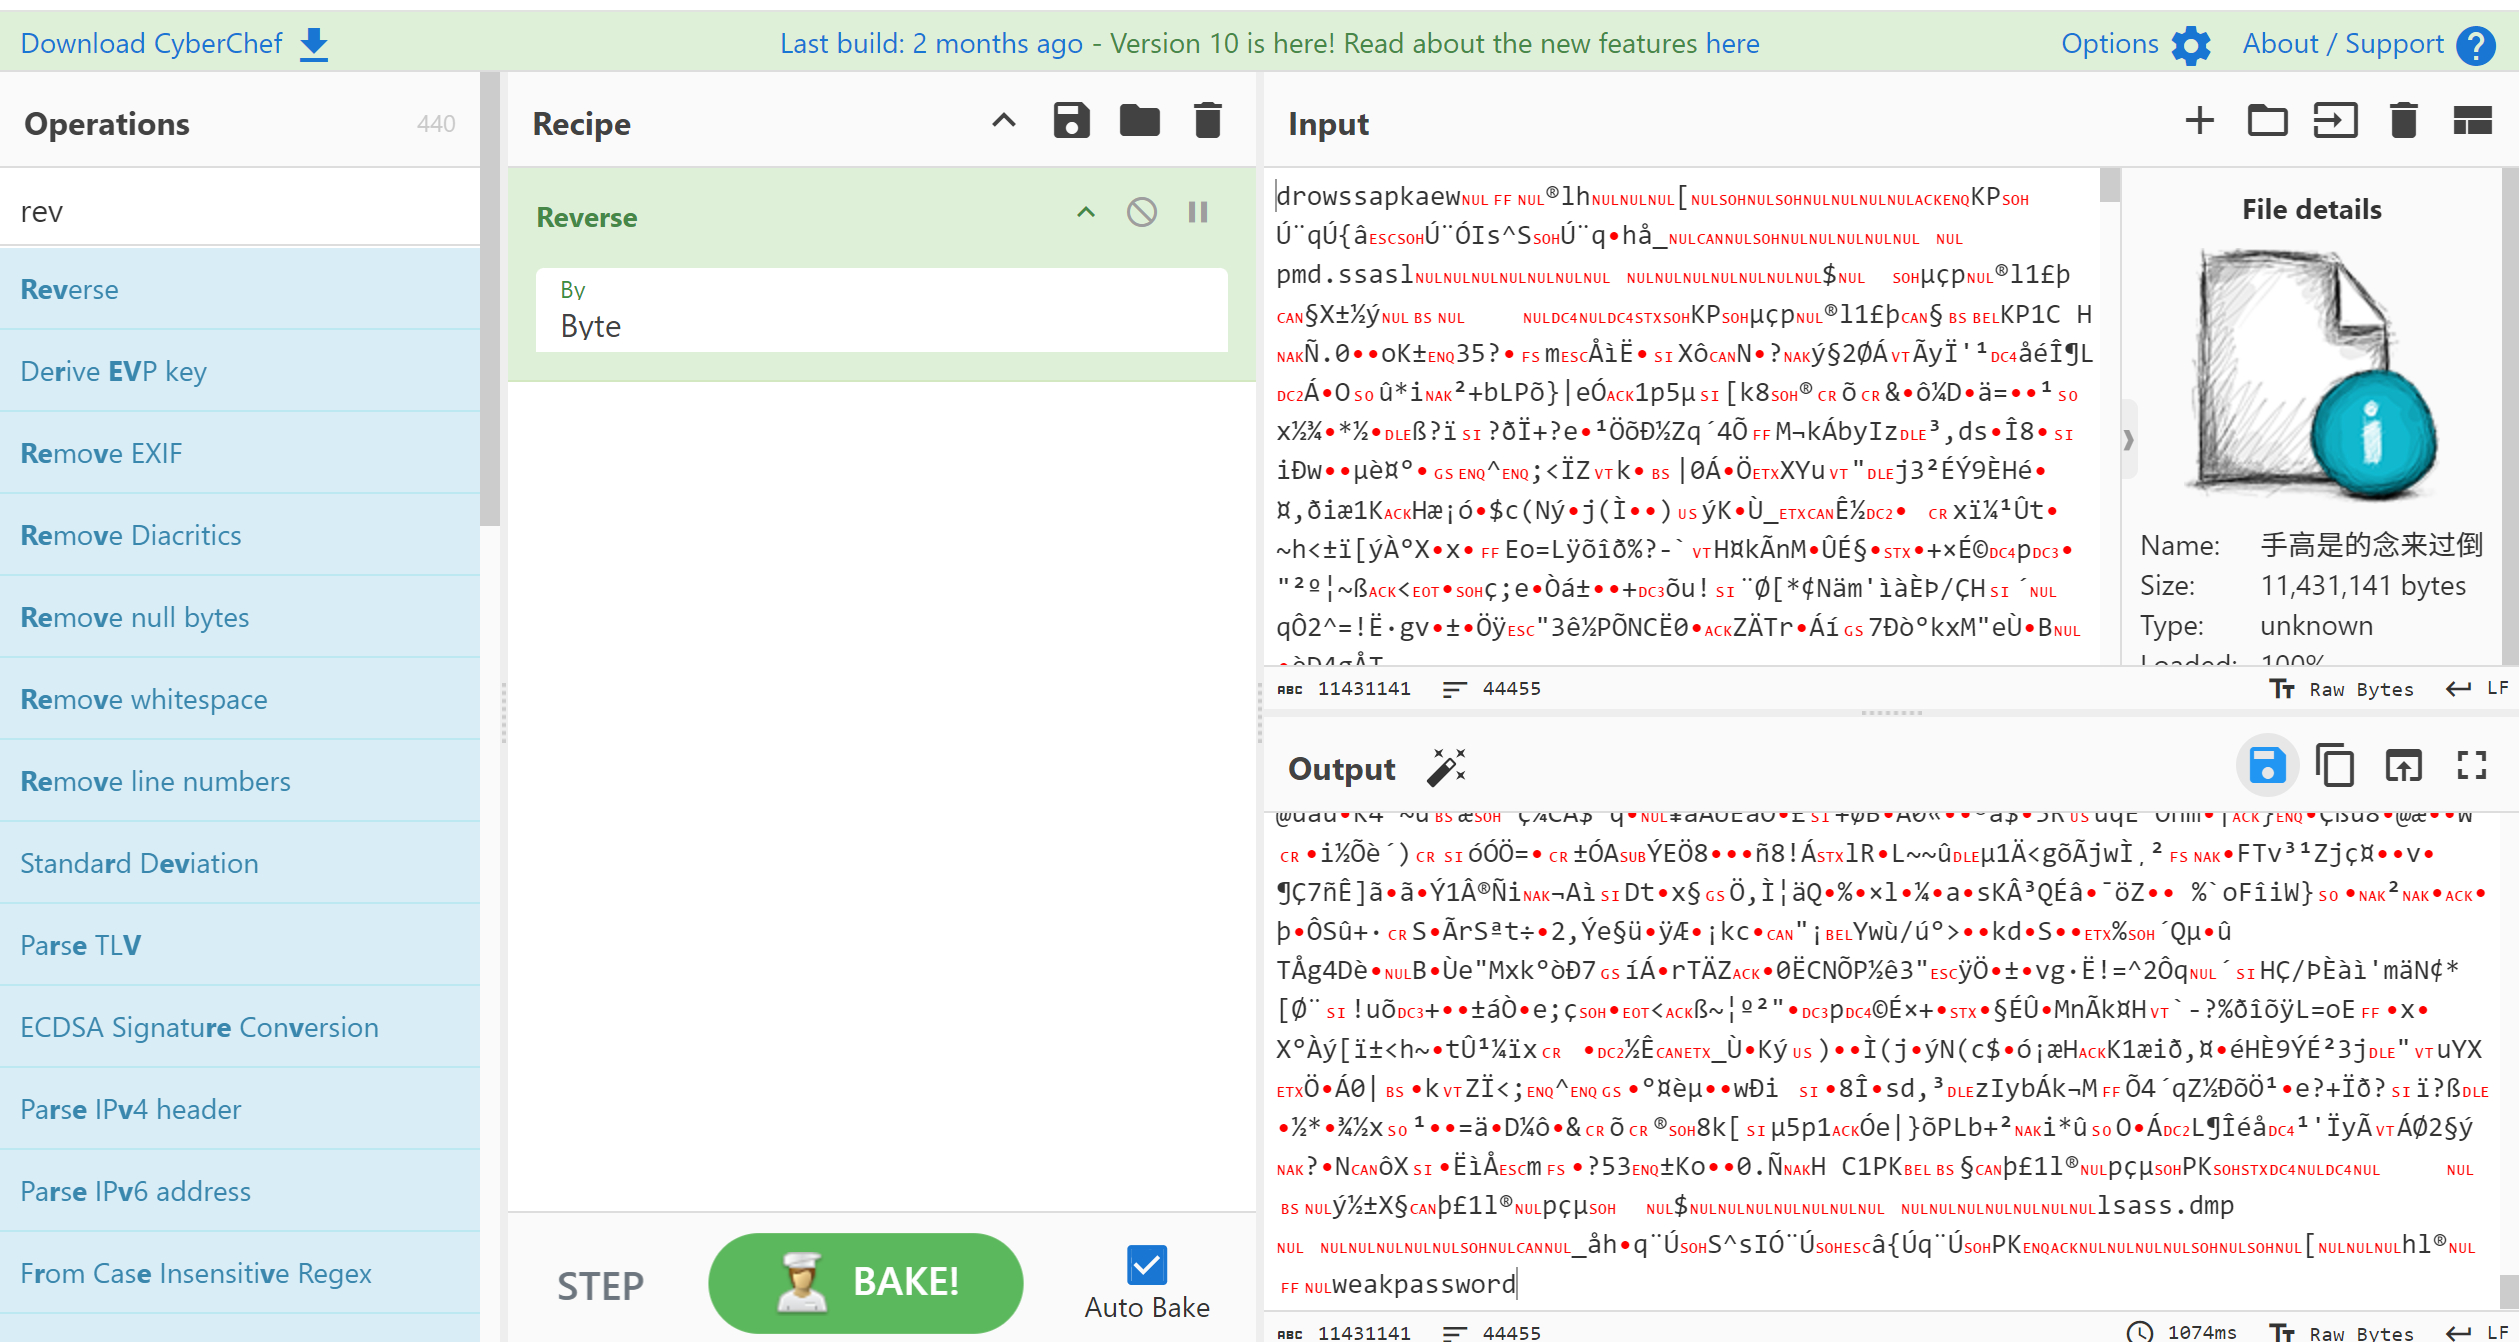Image resolution: width=2519 pixels, height=1342 pixels.
Task: Open the Options gear icon
Action: click(x=2191, y=45)
